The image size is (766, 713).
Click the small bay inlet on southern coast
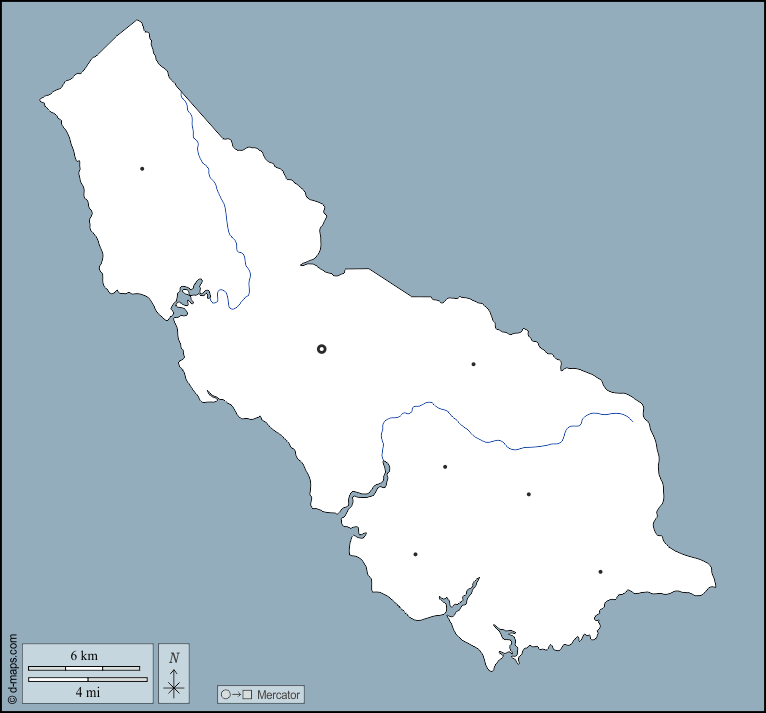point(508,642)
